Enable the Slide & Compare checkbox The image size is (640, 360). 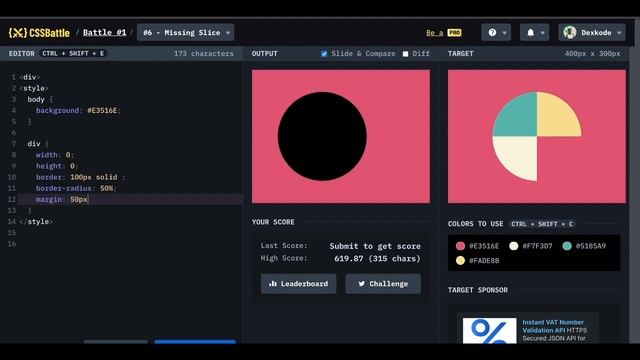324,54
